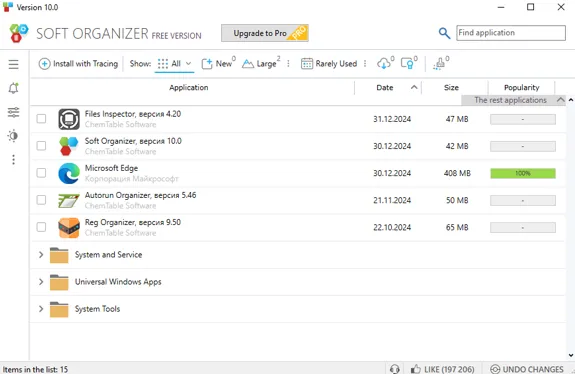Maximize the Soft Organizer window
The image size is (575, 374).
point(531,7)
